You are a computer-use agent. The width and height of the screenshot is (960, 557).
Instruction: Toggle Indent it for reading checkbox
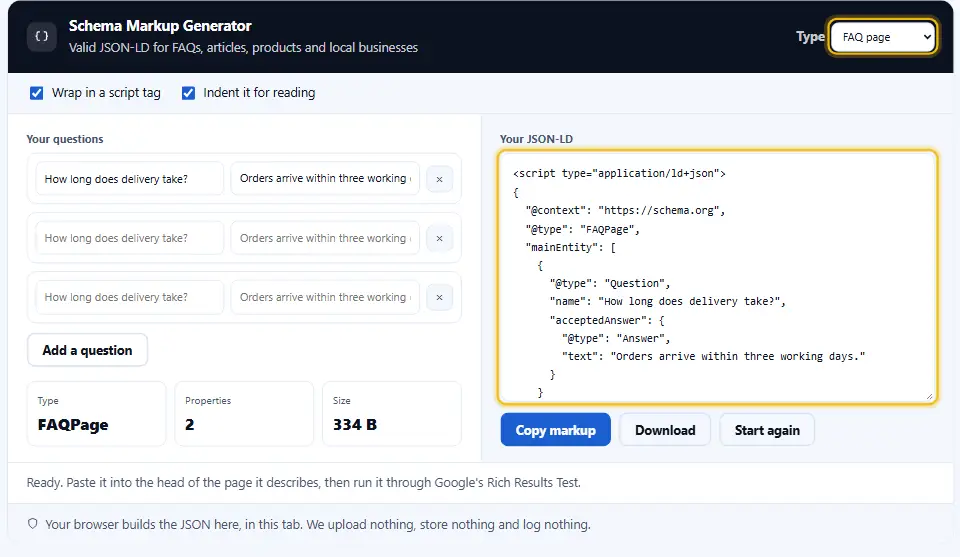[189, 93]
